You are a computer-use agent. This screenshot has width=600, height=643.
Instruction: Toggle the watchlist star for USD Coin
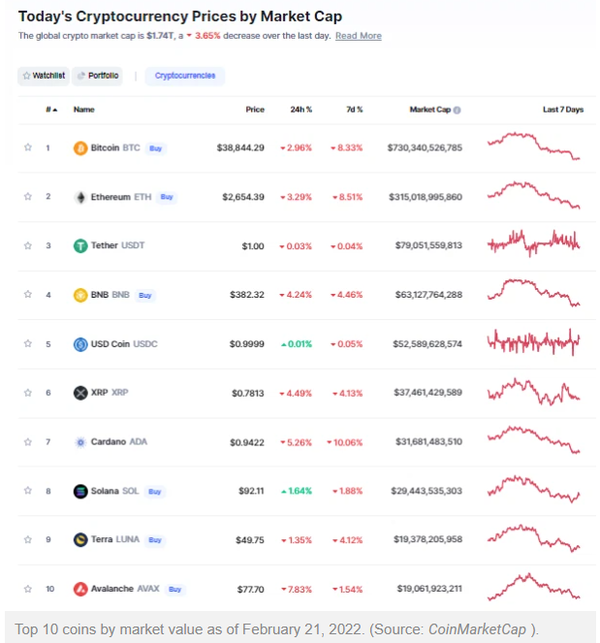coord(28,343)
